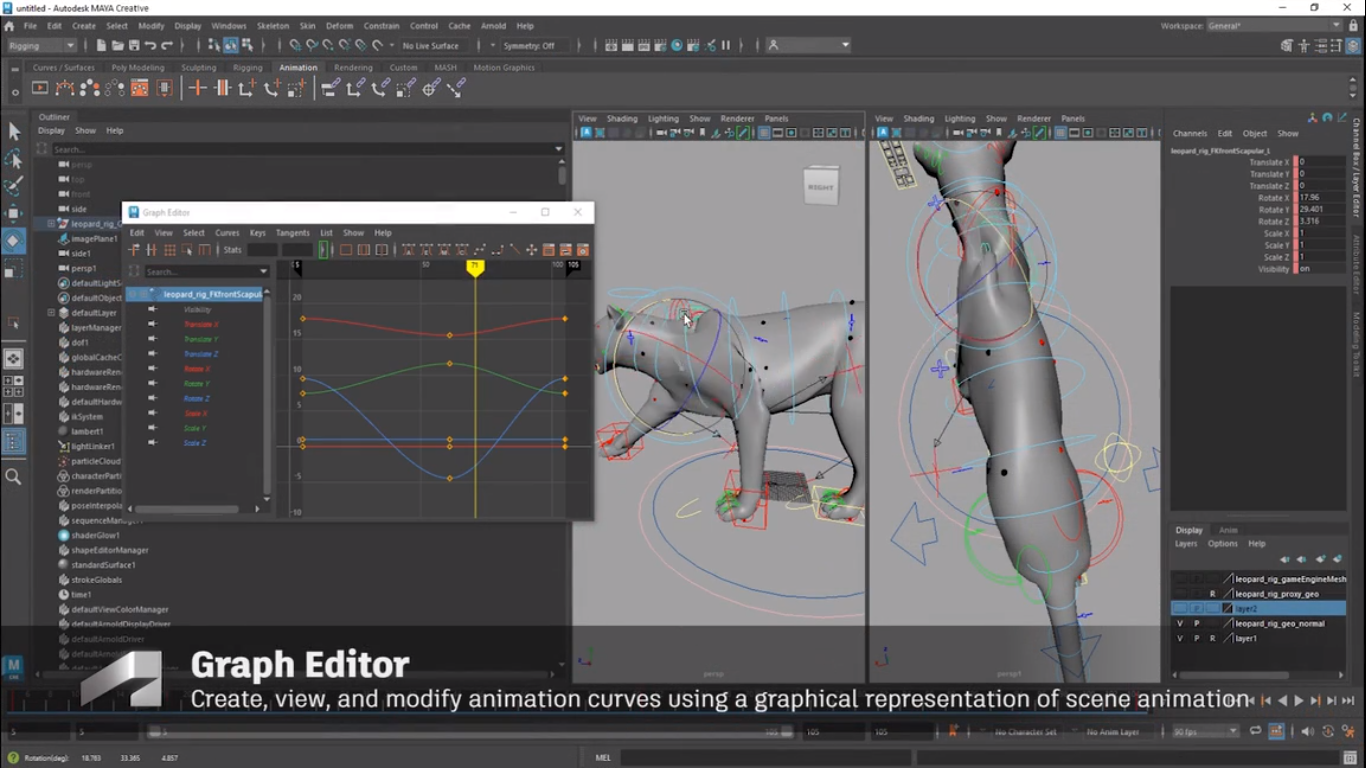Click the Parent Constraint shelf icon
The width and height of the screenshot is (1366, 768).
pyautogui.click(x=331, y=88)
